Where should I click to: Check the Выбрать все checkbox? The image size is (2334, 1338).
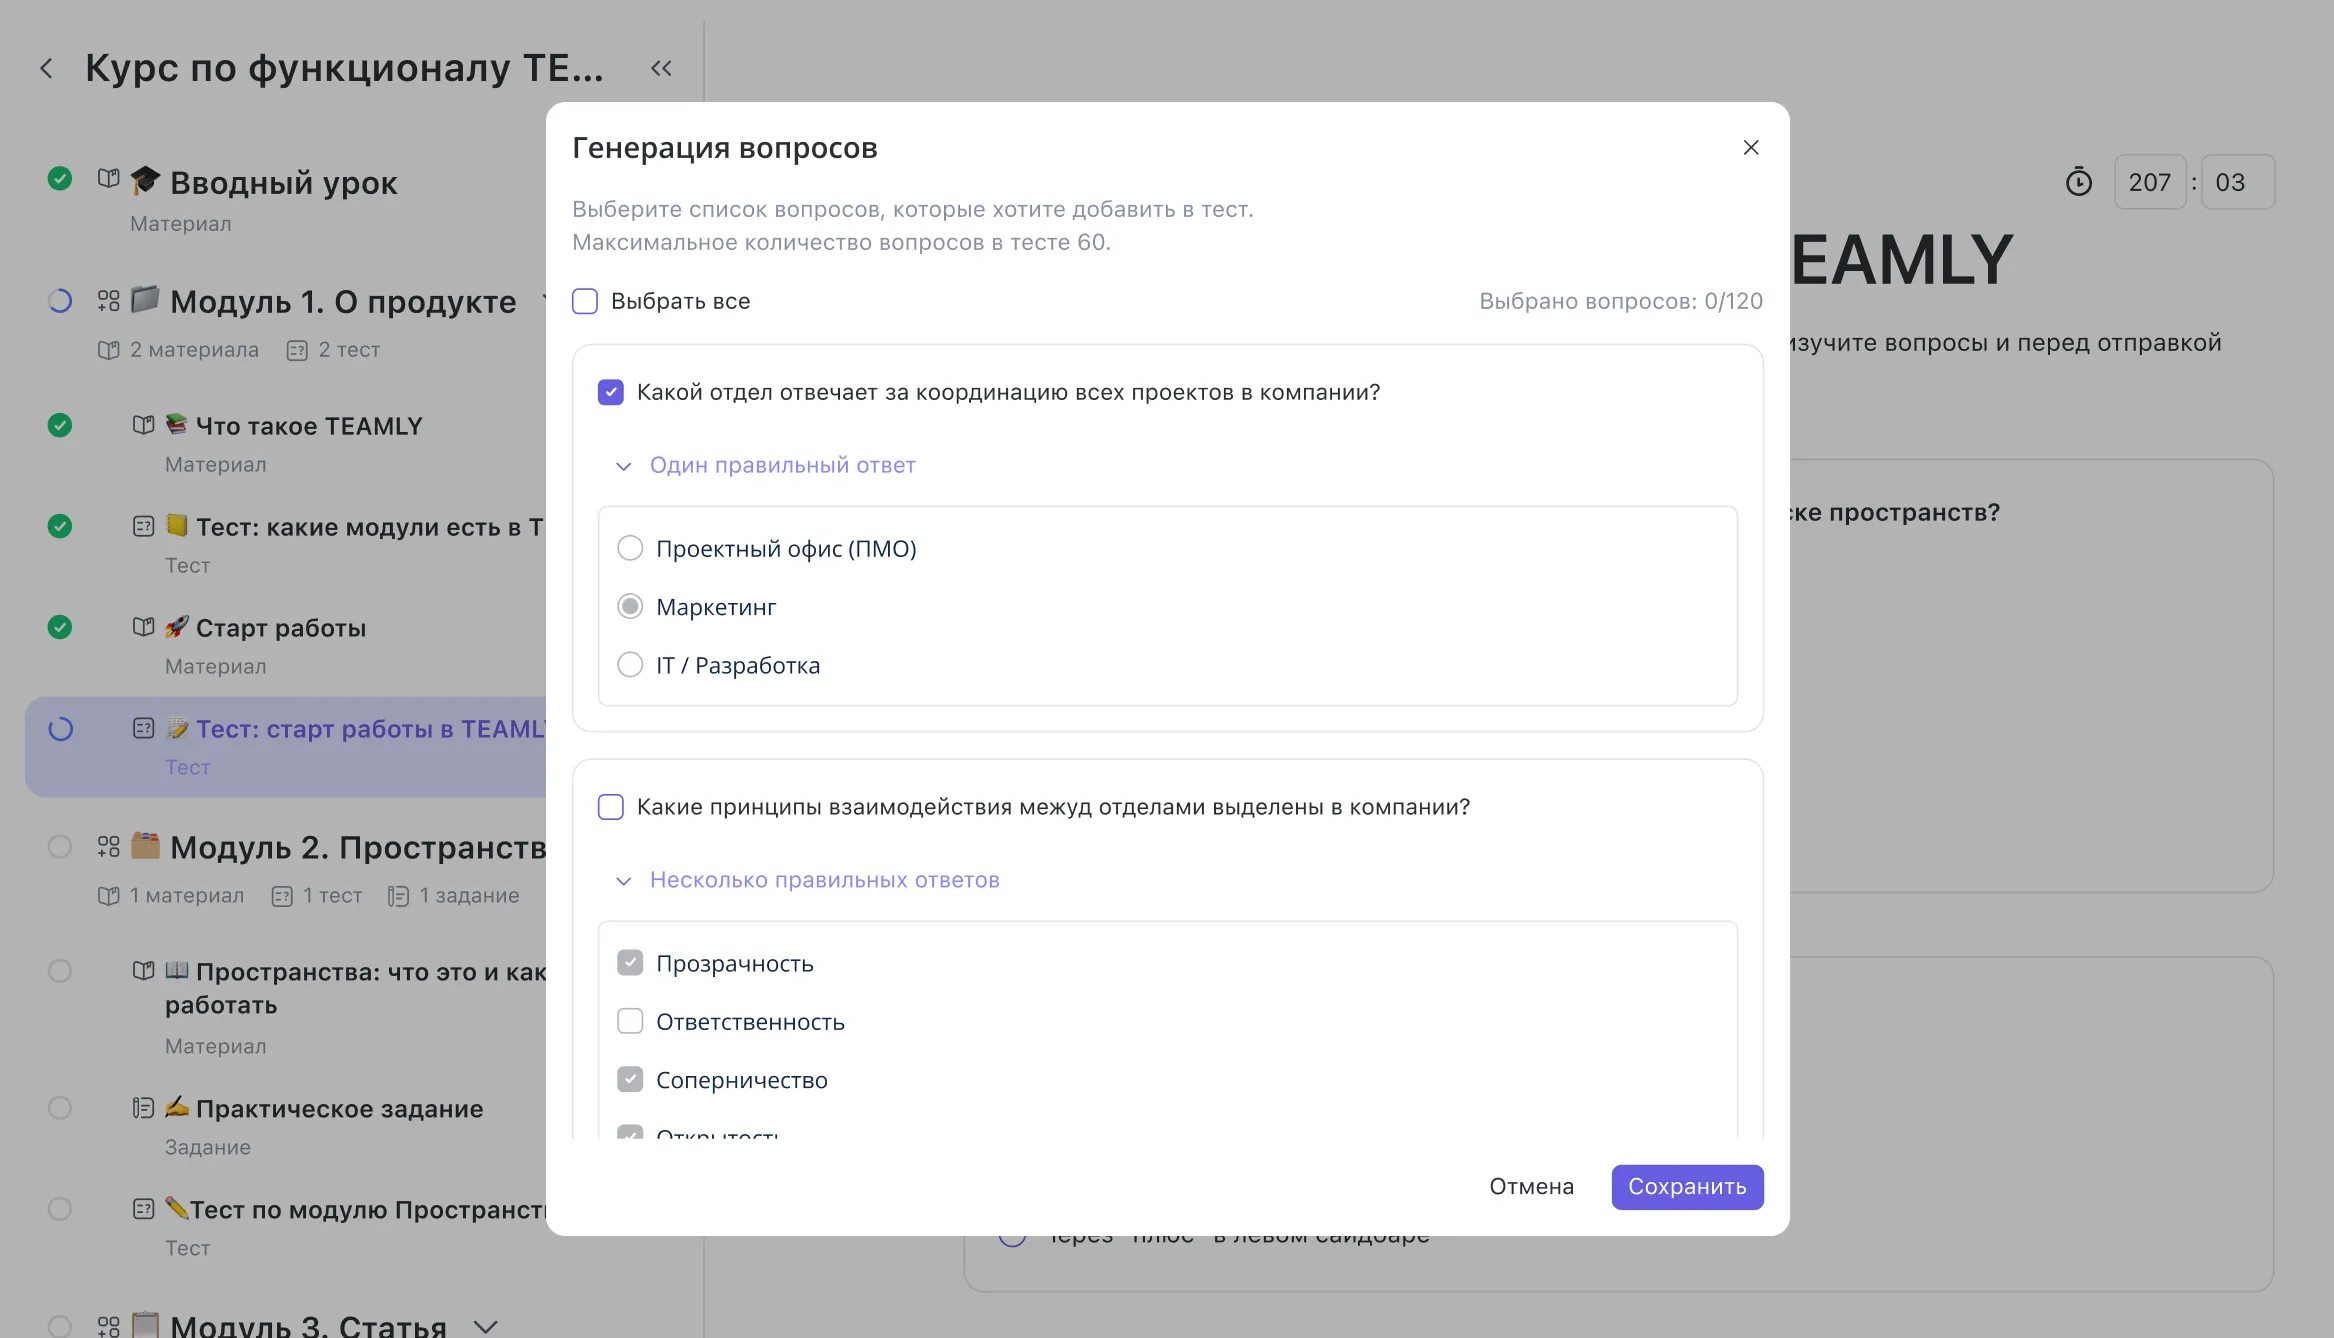(585, 301)
